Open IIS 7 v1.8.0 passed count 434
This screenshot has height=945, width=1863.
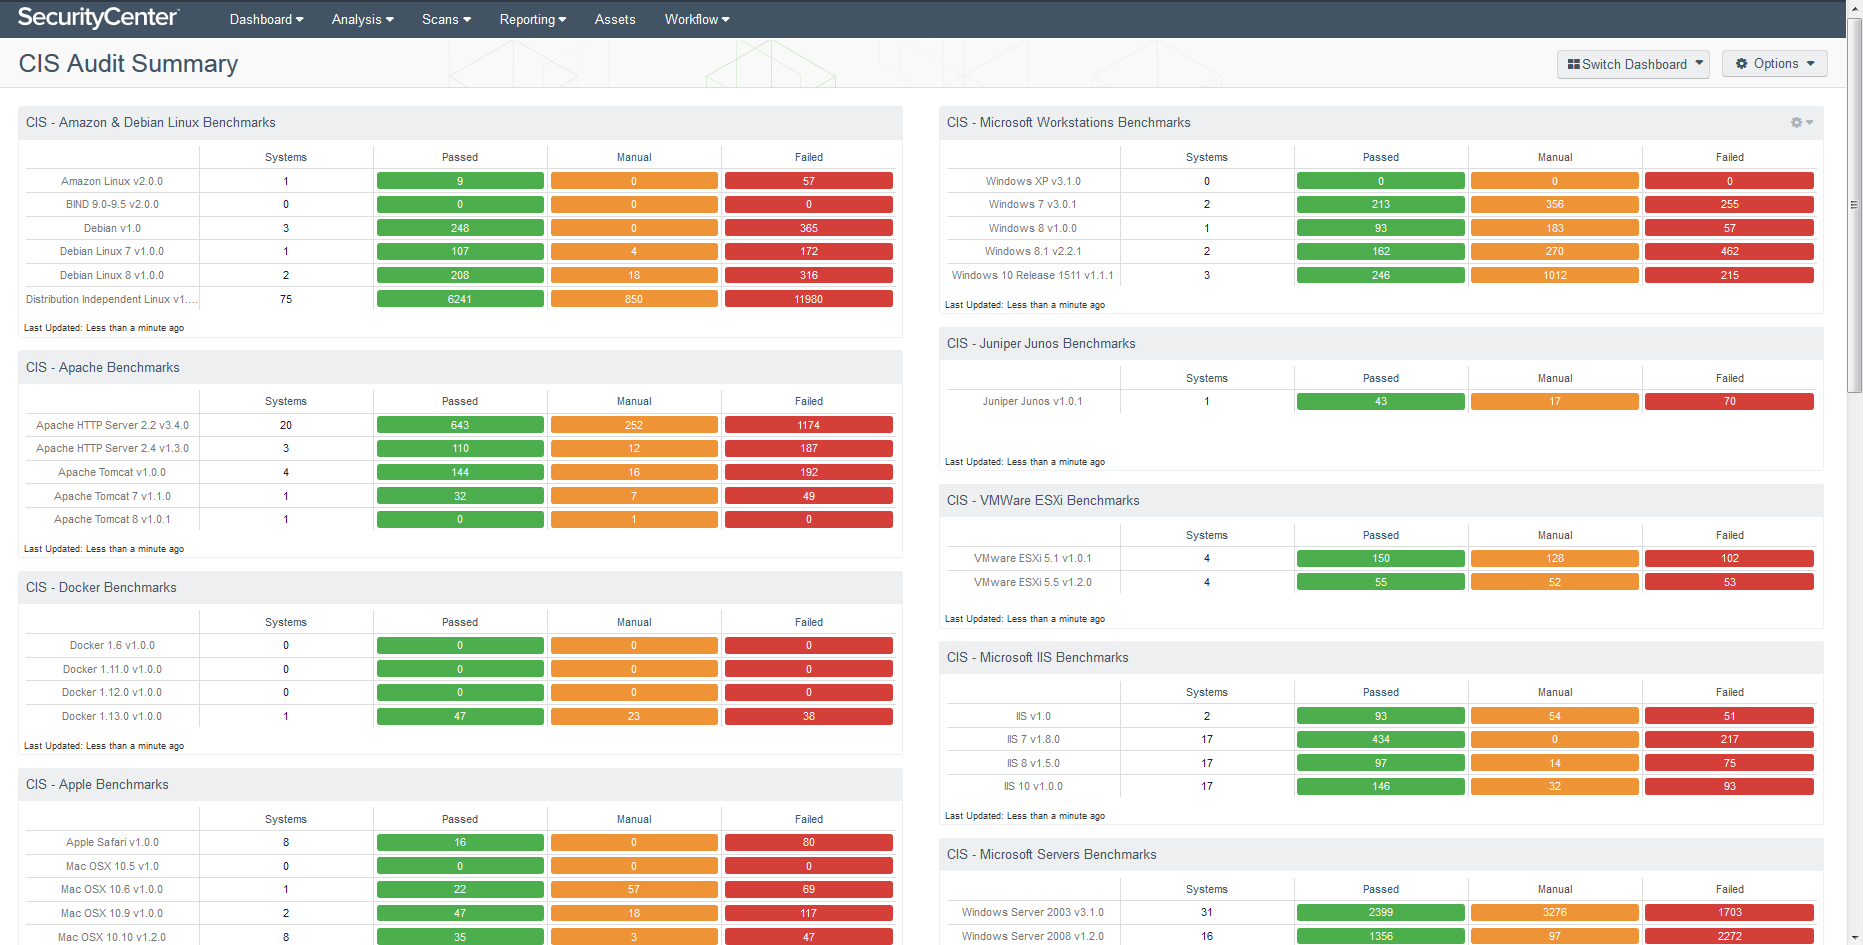pos(1381,739)
